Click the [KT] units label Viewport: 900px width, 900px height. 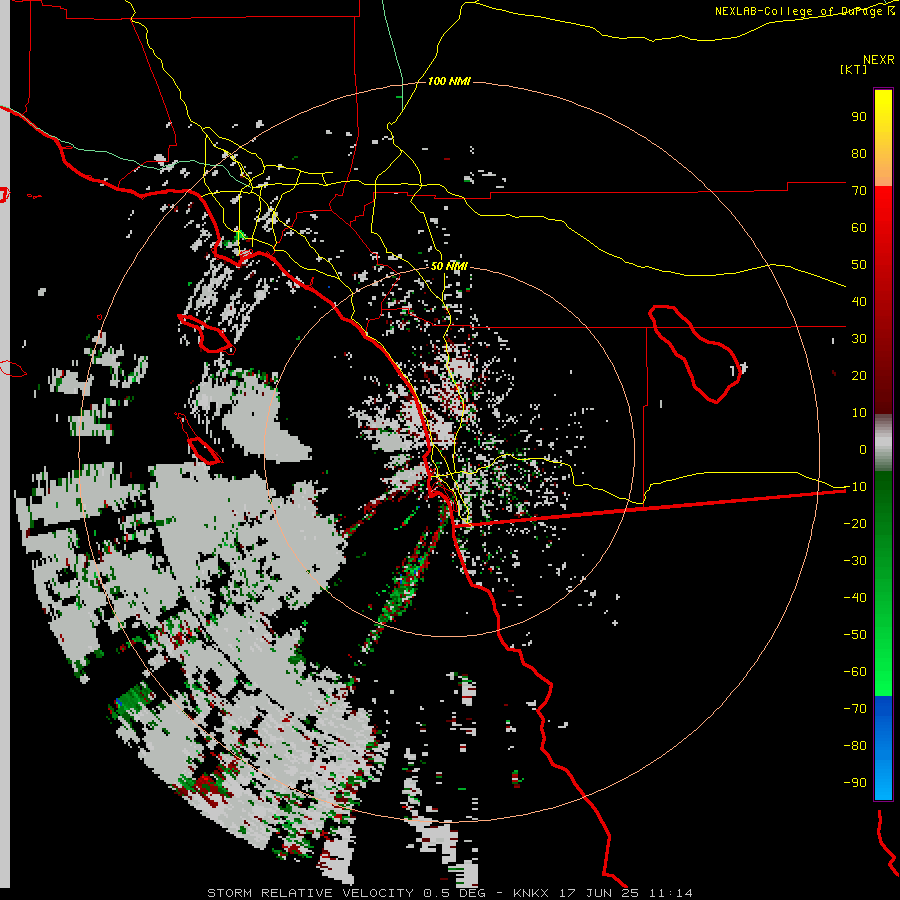click(x=854, y=69)
